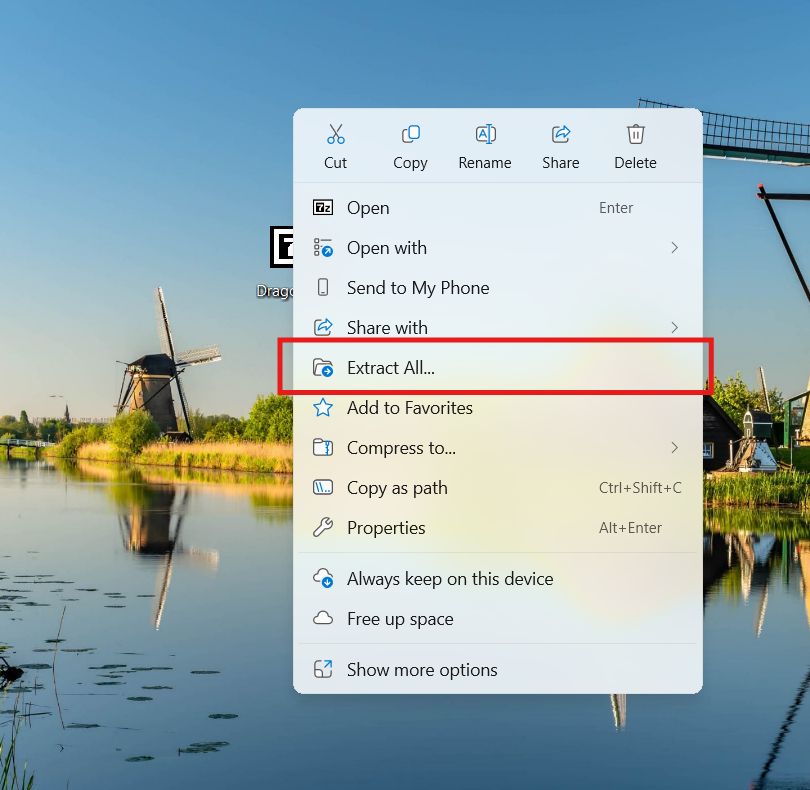
Task: Click the Cut scissors icon
Action: tap(335, 135)
